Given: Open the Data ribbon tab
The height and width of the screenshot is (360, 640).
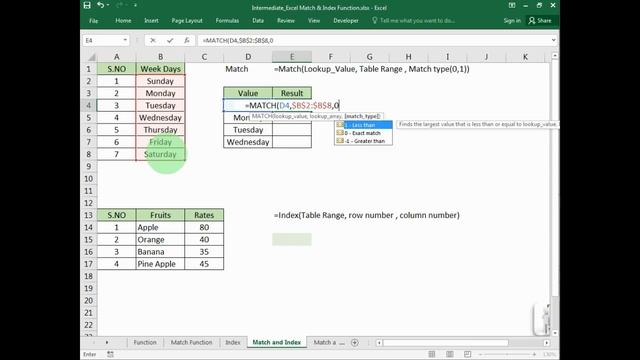Looking at the screenshot, I should [258, 20].
